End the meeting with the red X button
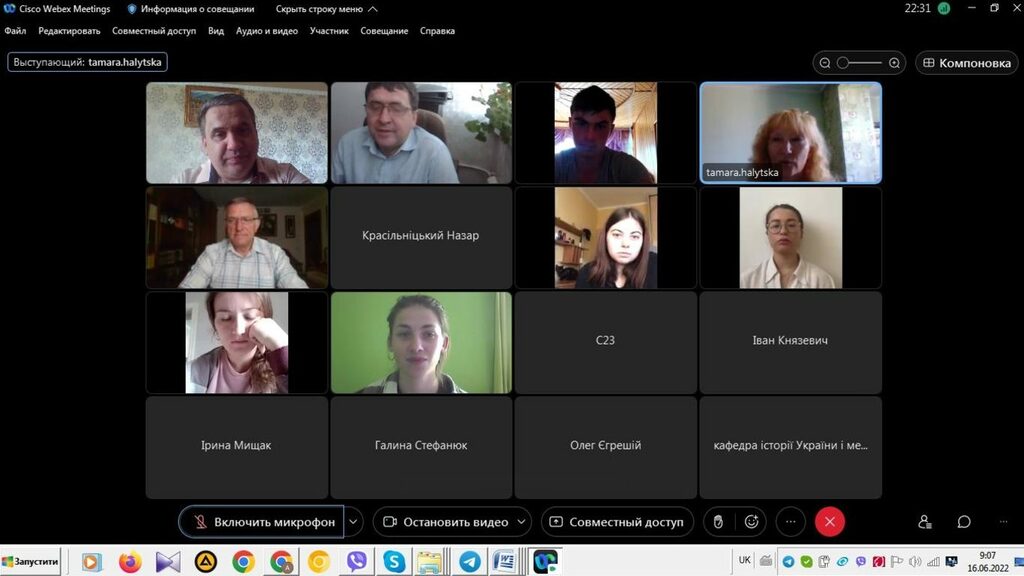Screen dimensions: 1024x576 (x=829, y=522)
